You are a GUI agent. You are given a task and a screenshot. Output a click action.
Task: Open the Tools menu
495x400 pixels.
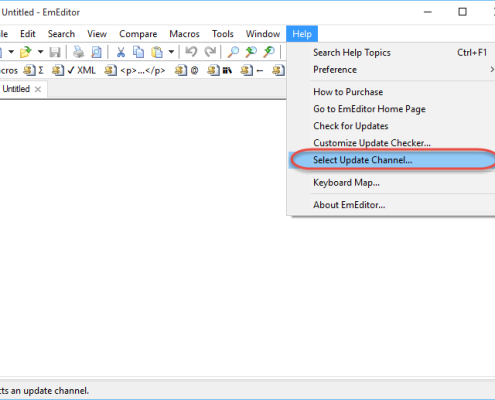click(223, 34)
